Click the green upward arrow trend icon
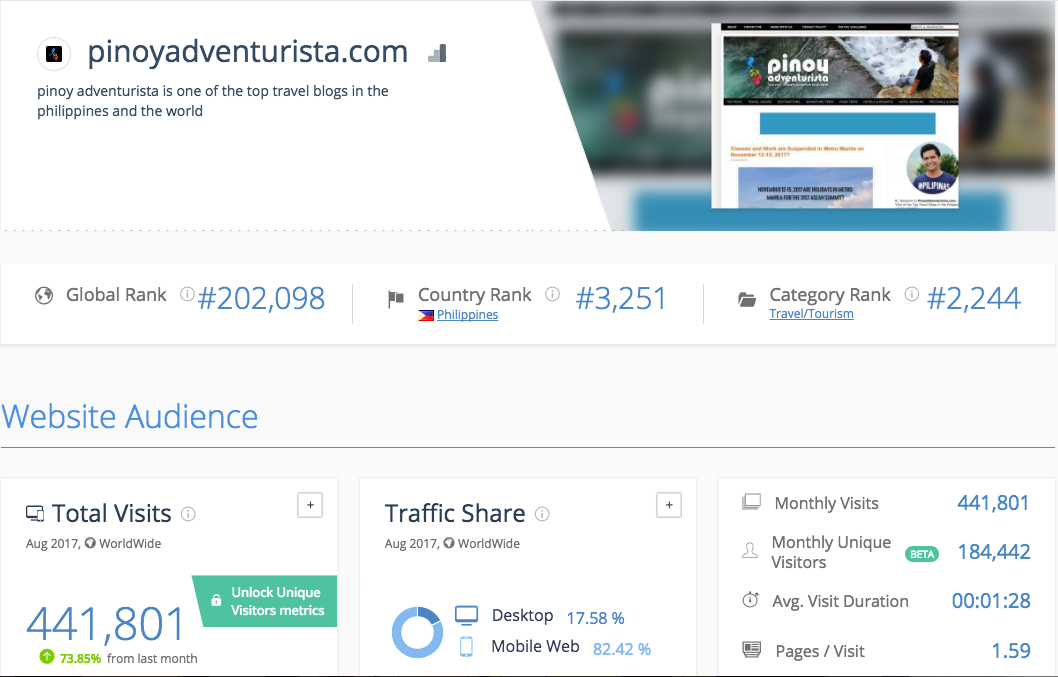Viewport: 1058px width, 677px height. [47, 656]
